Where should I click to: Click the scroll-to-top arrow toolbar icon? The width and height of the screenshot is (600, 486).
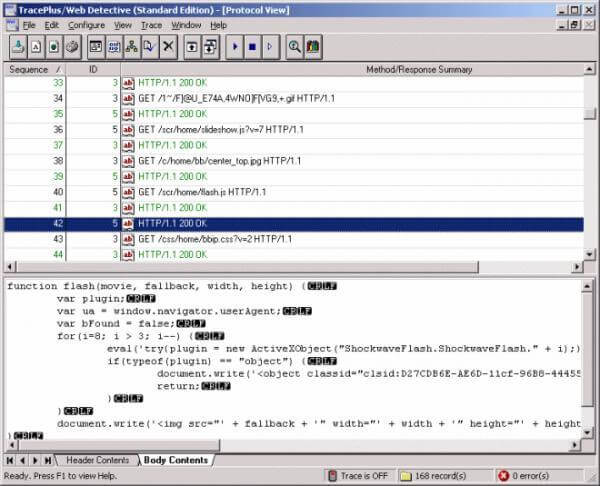click(x=192, y=47)
